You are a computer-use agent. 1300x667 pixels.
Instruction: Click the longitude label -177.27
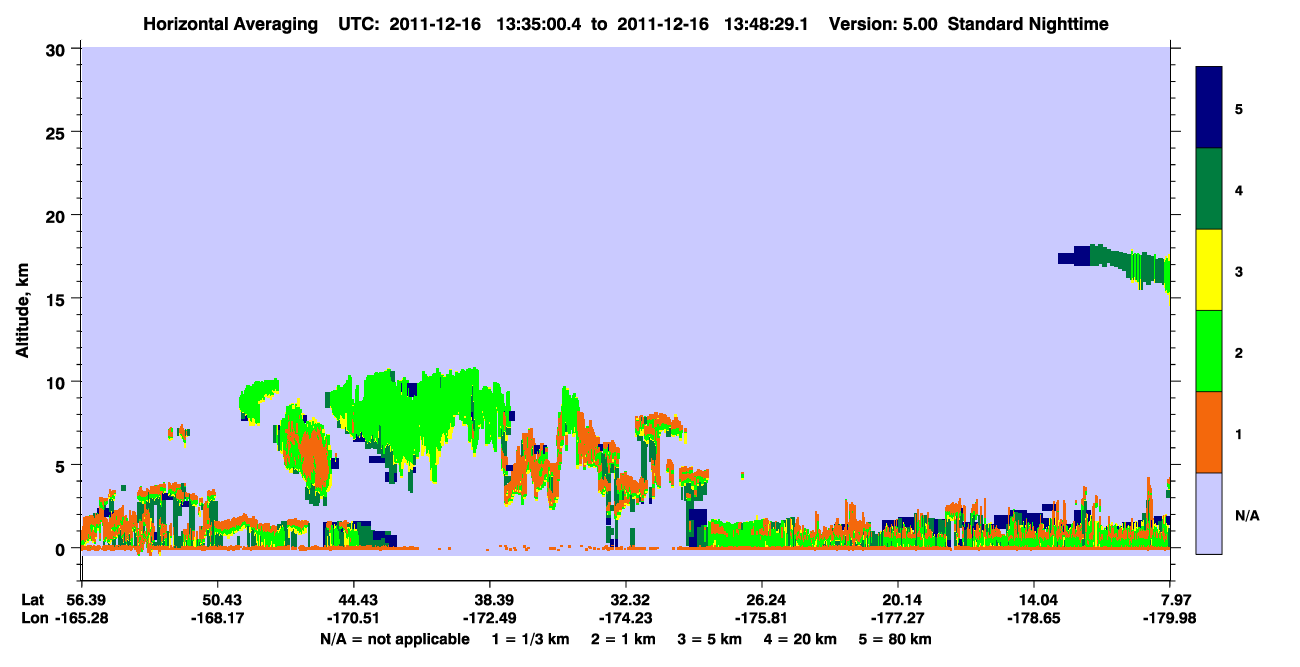(x=898, y=619)
